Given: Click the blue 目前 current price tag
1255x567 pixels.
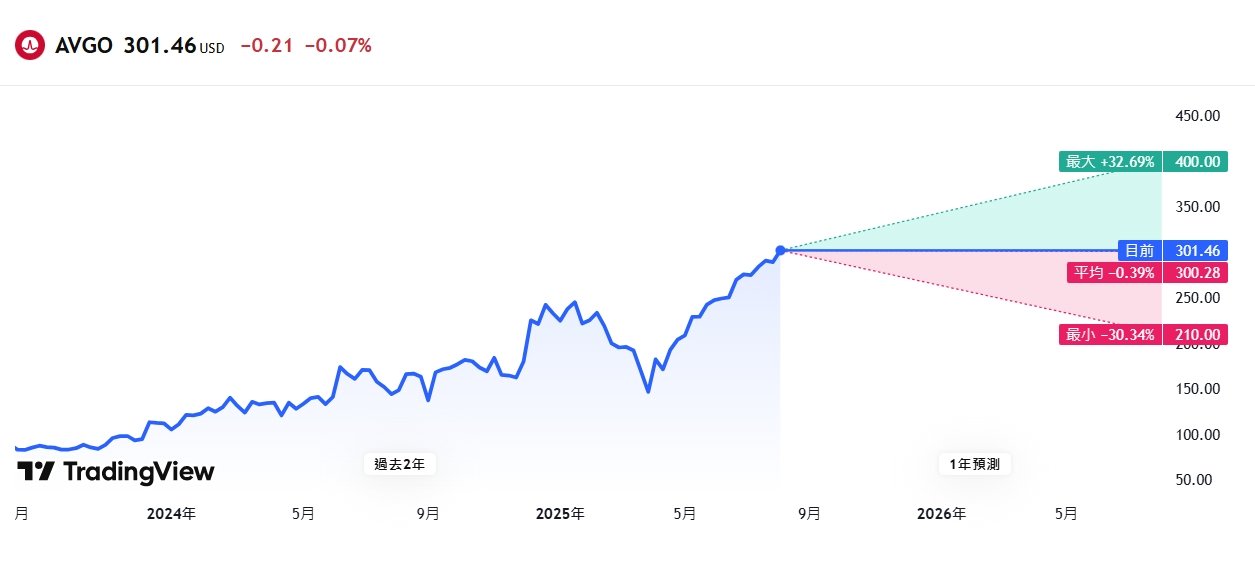Looking at the screenshot, I should point(1139,250).
